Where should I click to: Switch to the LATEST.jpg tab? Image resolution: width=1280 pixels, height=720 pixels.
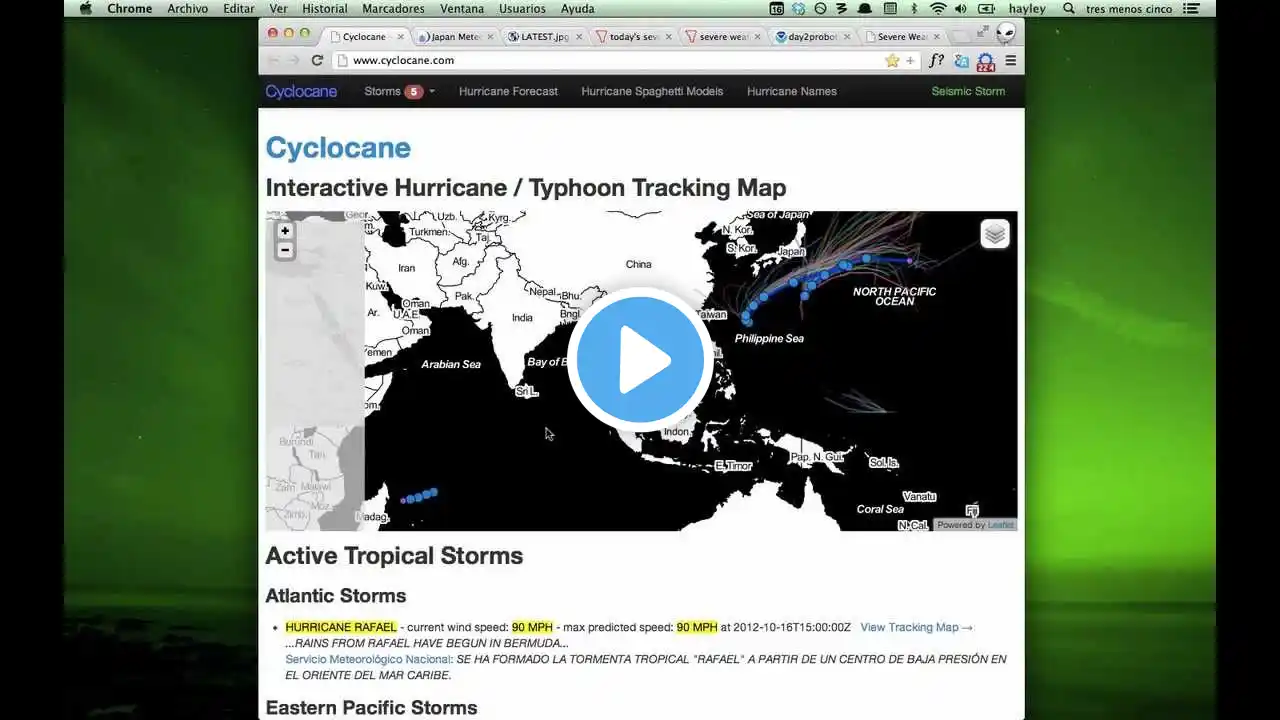tap(545, 37)
